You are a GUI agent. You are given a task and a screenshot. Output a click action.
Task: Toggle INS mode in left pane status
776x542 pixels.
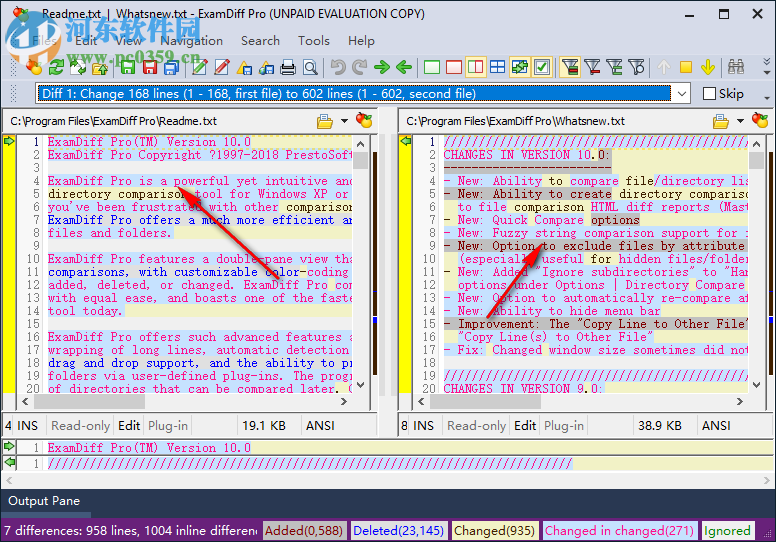coord(28,426)
